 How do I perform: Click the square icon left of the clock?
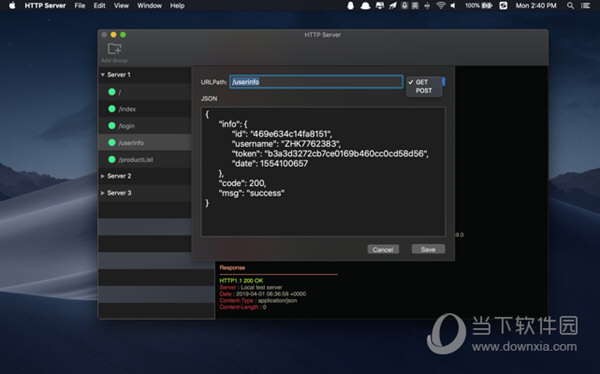503,5
